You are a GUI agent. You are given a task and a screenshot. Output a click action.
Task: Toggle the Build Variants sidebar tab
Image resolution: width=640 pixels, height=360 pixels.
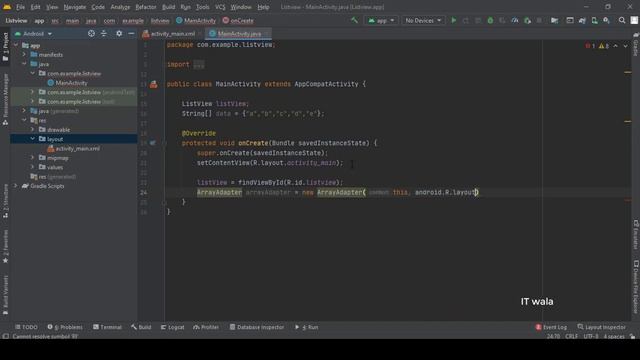5,295
